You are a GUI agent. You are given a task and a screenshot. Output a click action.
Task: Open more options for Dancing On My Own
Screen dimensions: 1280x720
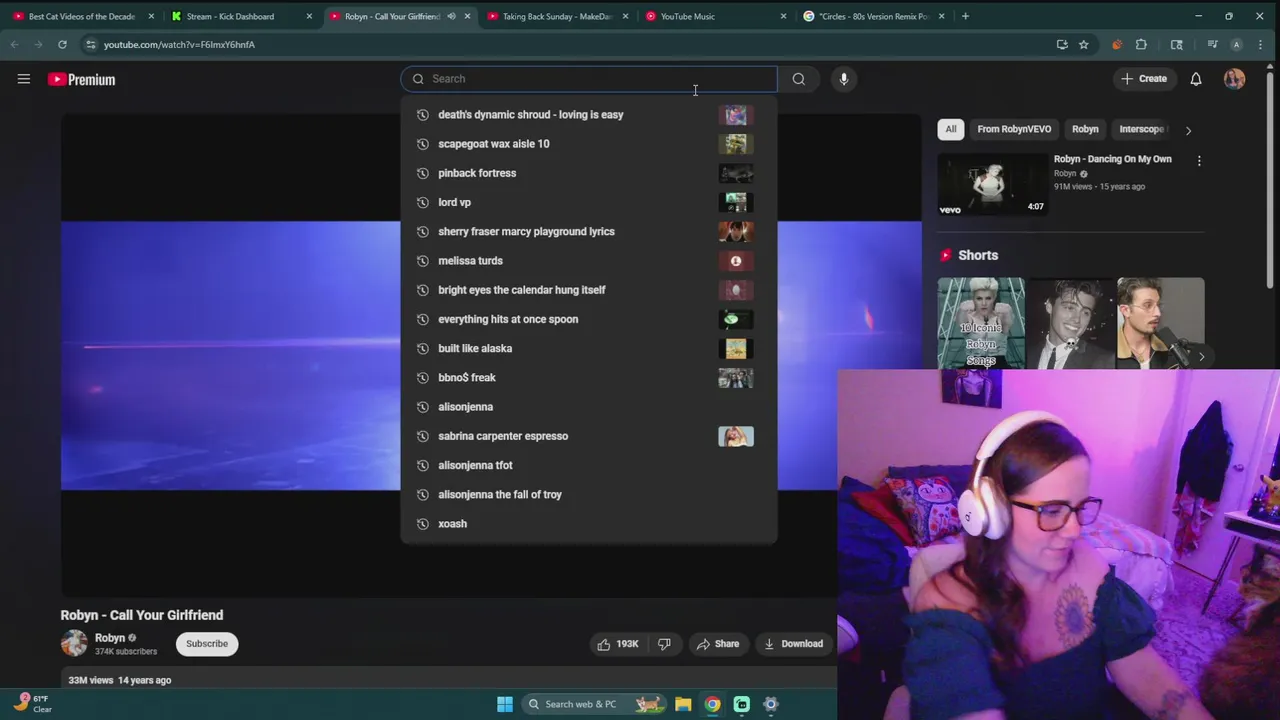pyautogui.click(x=1199, y=160)
